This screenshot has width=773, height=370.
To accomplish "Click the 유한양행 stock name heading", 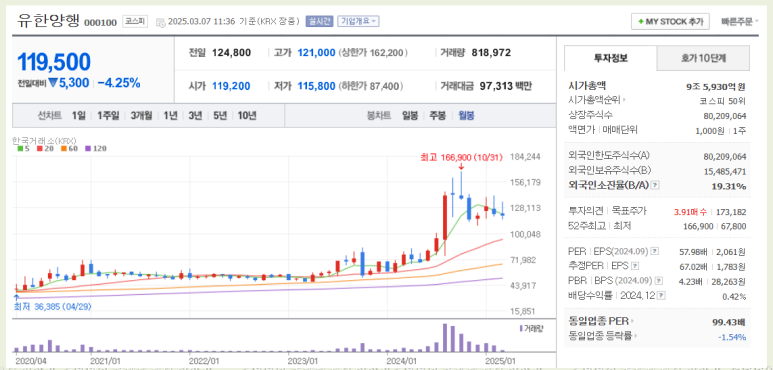I will pyautogui.click(x=48, y=20).
